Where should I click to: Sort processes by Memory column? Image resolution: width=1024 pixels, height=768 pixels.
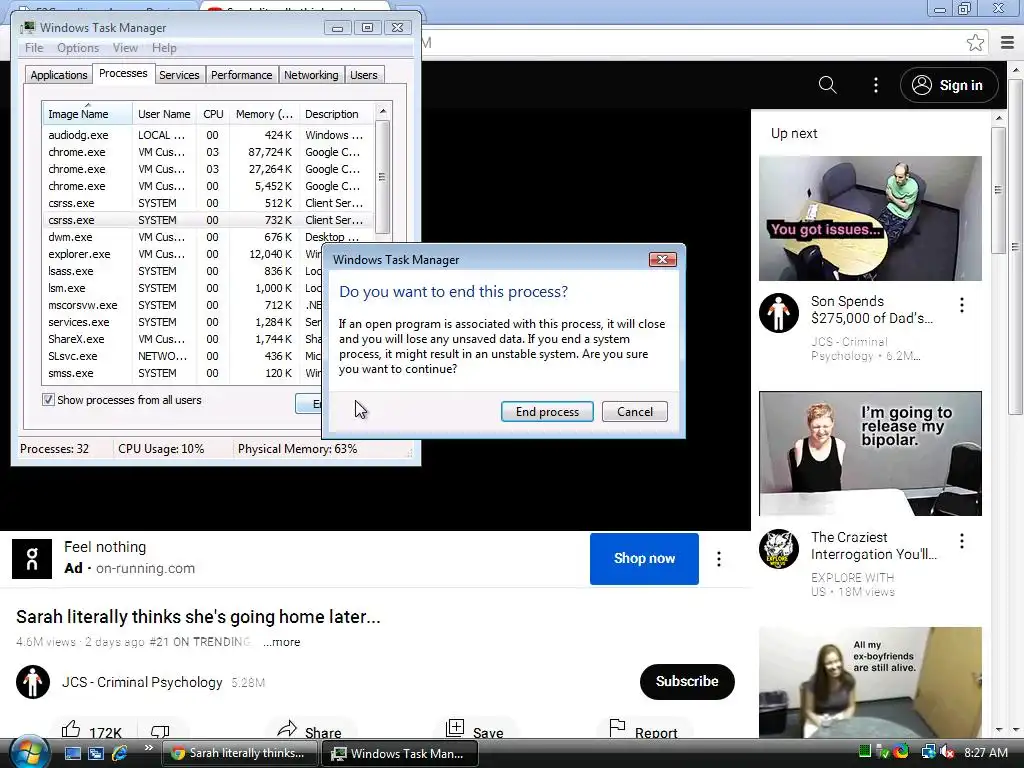pyautogui.click(x=264, y=114)
